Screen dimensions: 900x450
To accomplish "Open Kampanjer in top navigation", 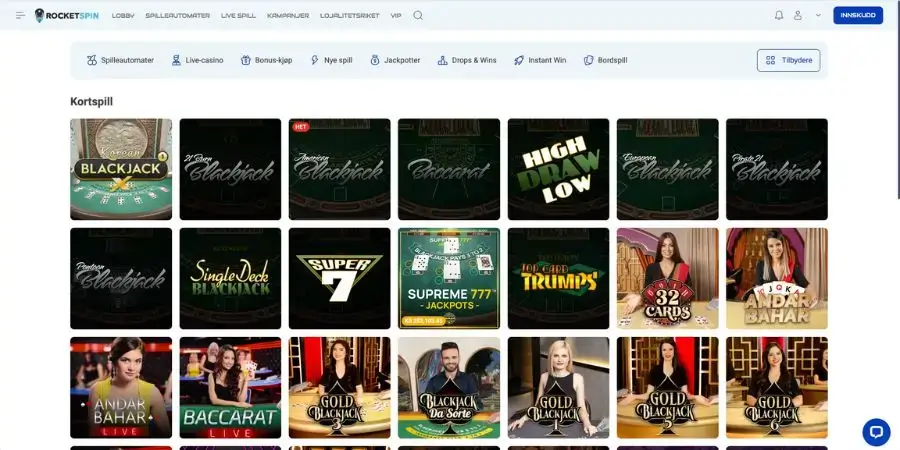I will (x=288, y=15).
